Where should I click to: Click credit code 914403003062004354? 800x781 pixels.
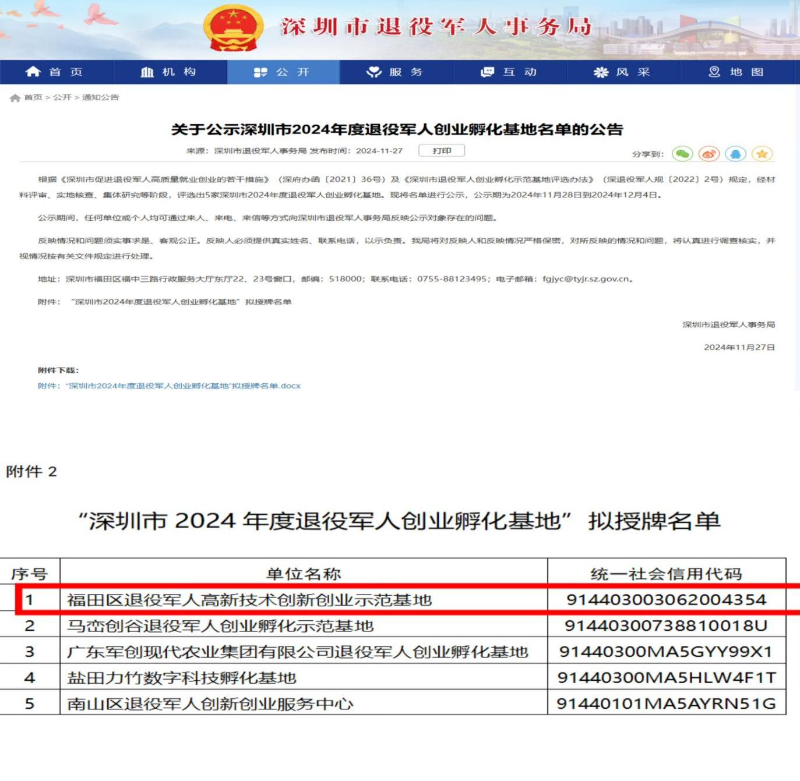(x=666, y=600)
